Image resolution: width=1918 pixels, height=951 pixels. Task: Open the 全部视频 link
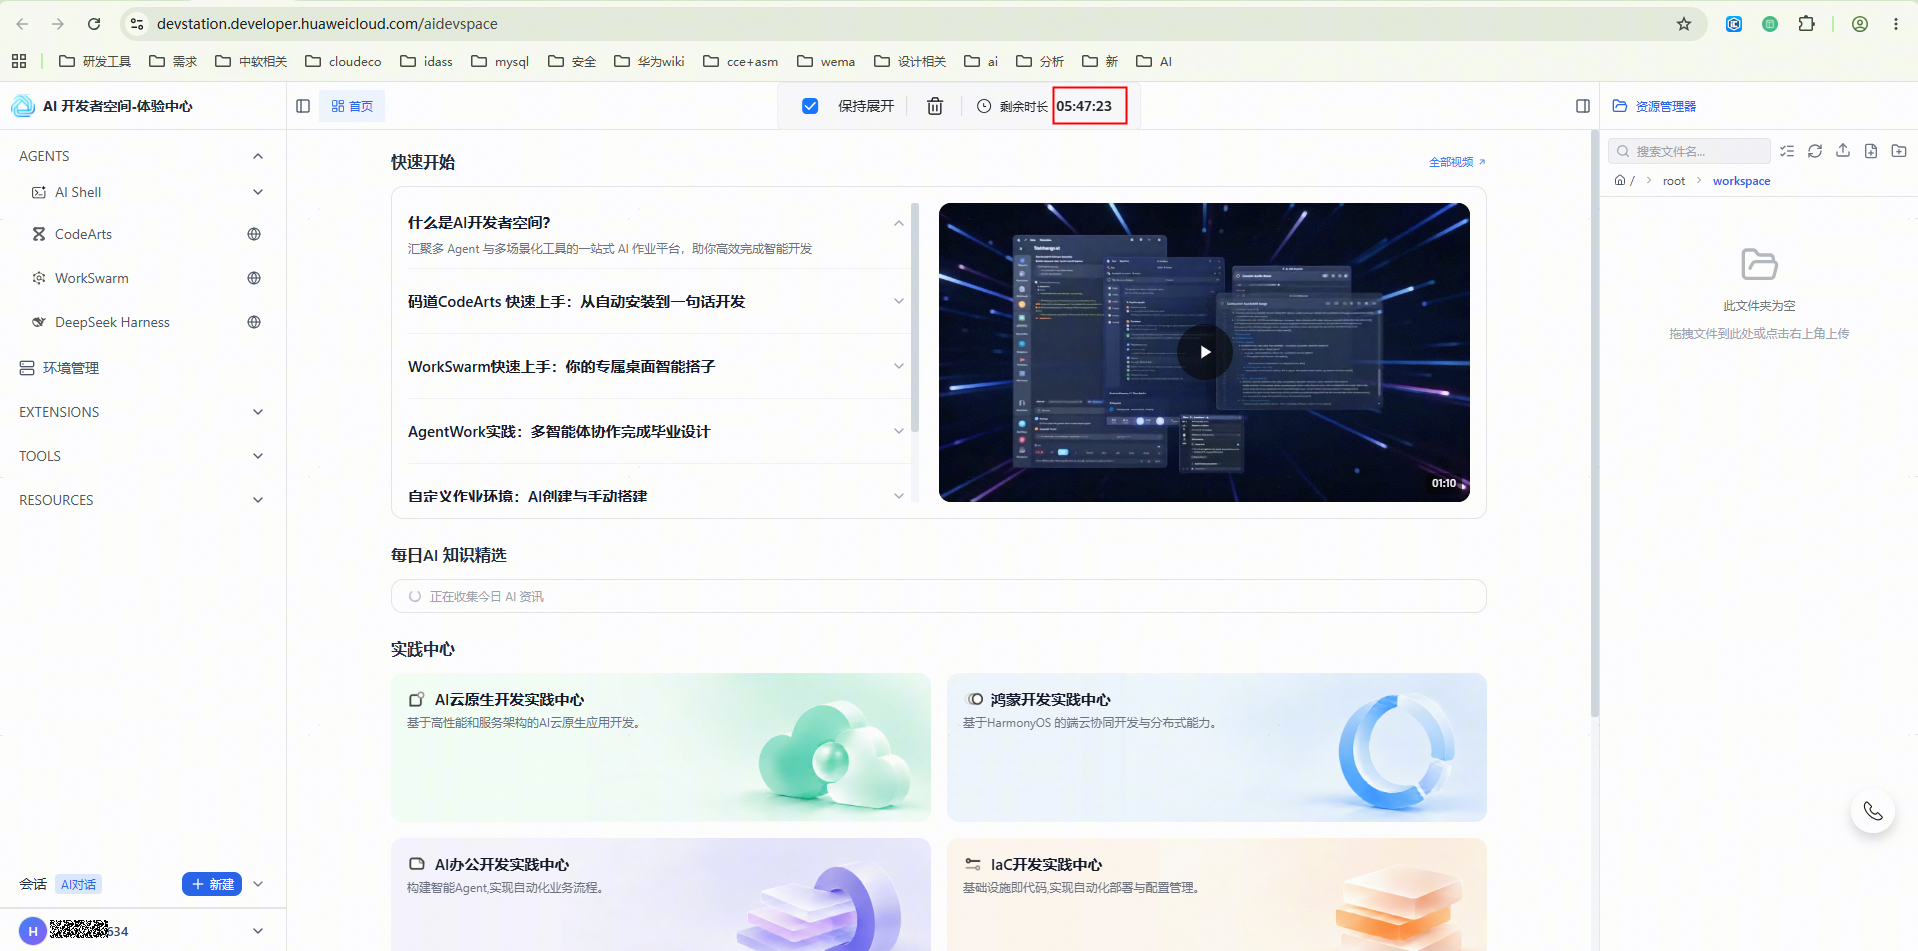click(1457, 162)
